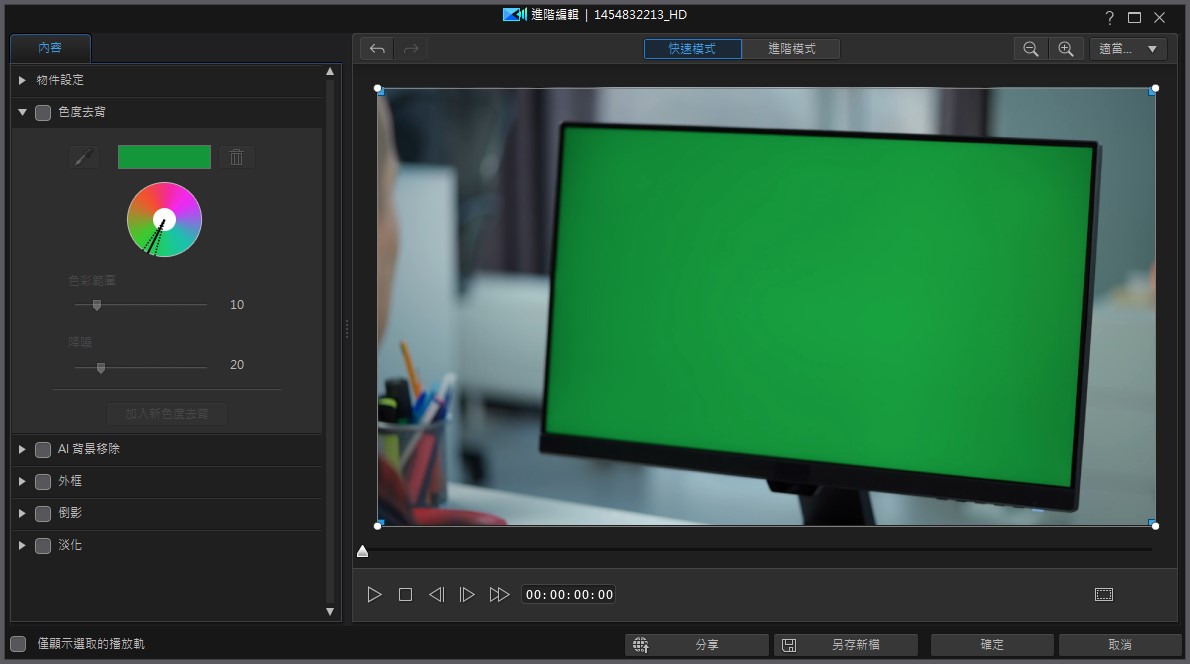Expand the 物件設定 section
Image resolution: width=1190 pixels, height=664 pixels.
pyautogui.click(x=22, y=80)
